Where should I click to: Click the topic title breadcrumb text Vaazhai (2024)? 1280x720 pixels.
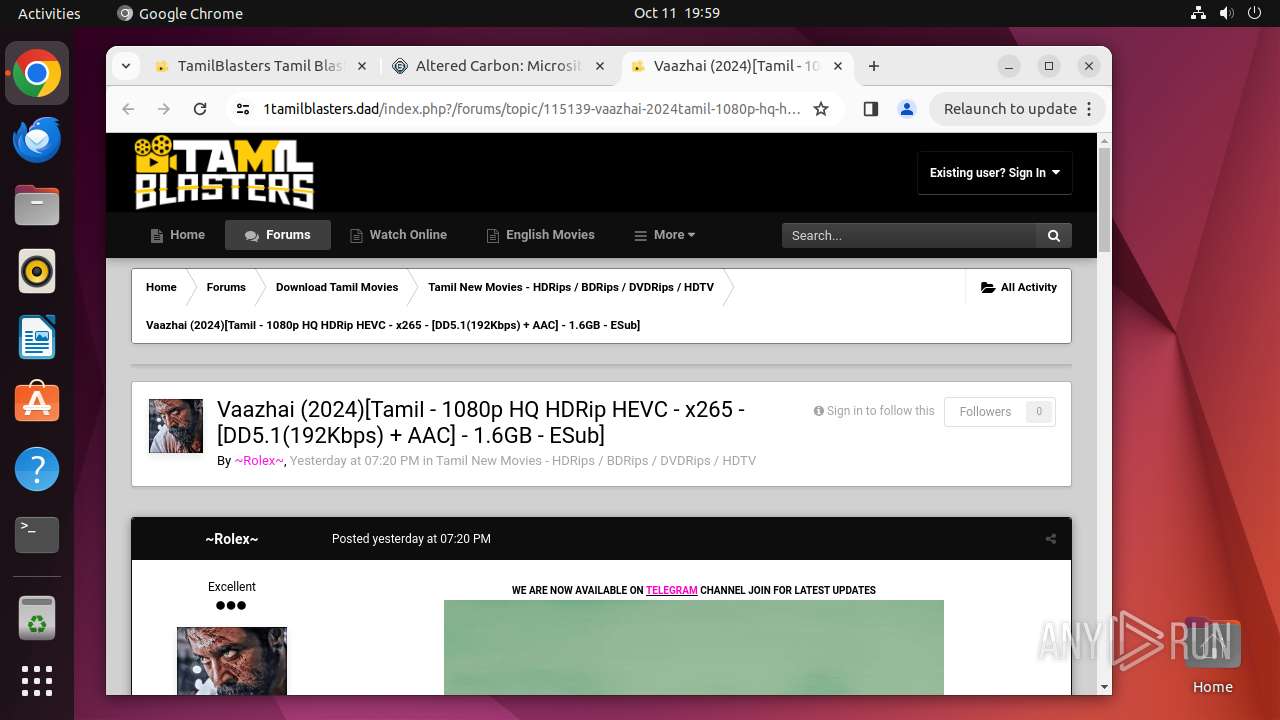pyautogui.click(x=393, y=325)
